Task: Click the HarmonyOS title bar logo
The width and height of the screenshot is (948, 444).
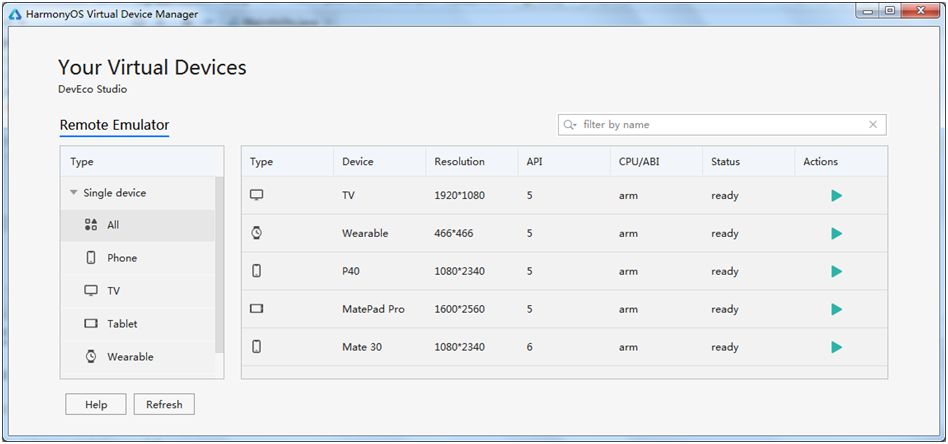Action: [16, 14]
